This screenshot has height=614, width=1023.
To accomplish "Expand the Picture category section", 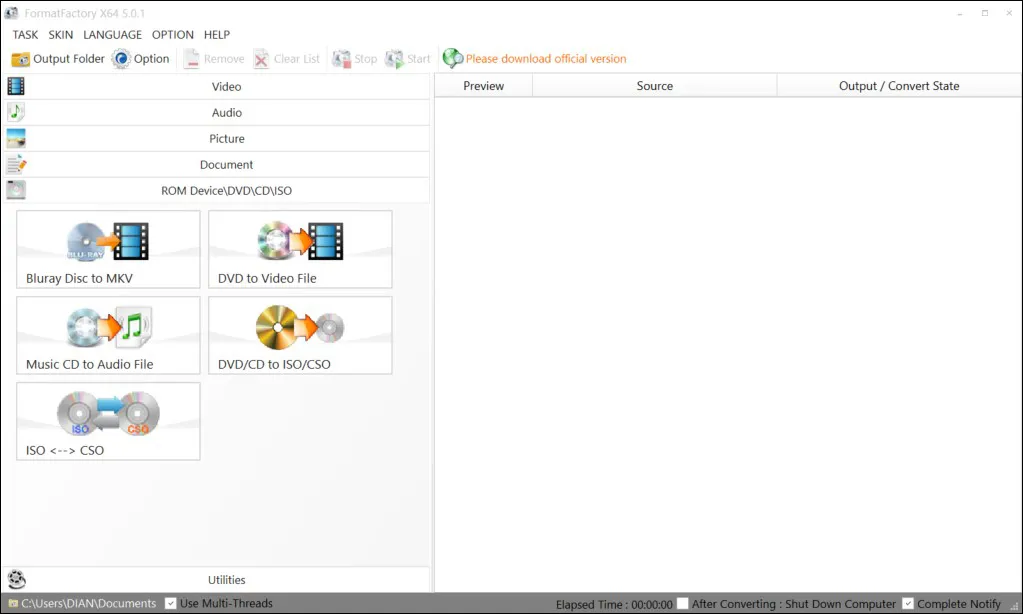I will pyautogui.click(x=226, y=139).
